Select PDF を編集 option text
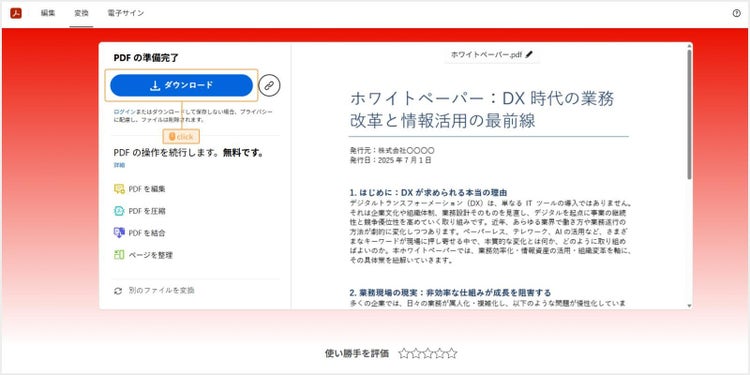 click(x=147, y=189)
